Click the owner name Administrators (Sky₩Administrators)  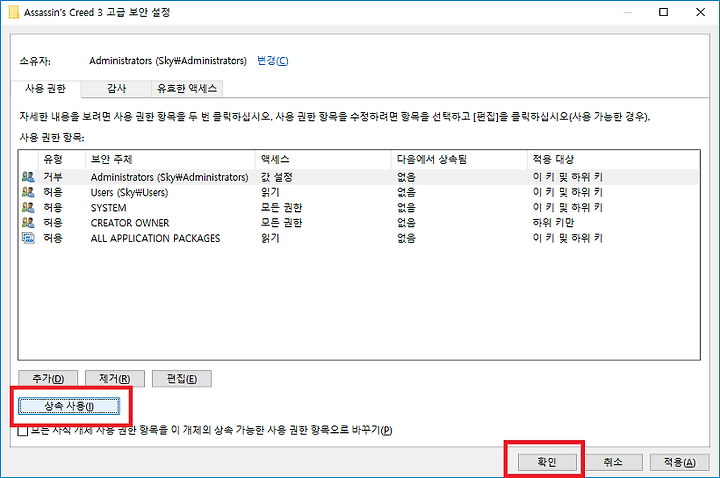(168, 61)
